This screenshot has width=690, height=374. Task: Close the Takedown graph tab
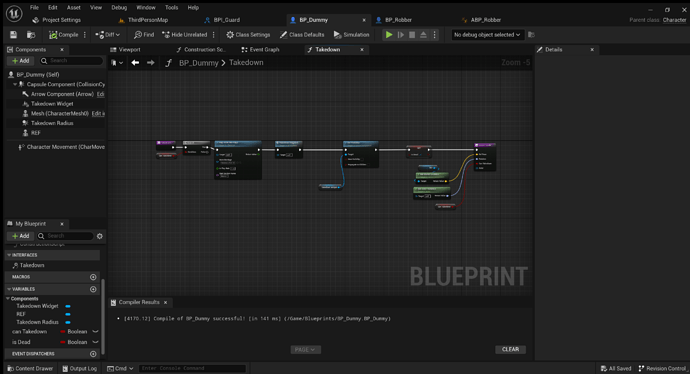[362, 50]
